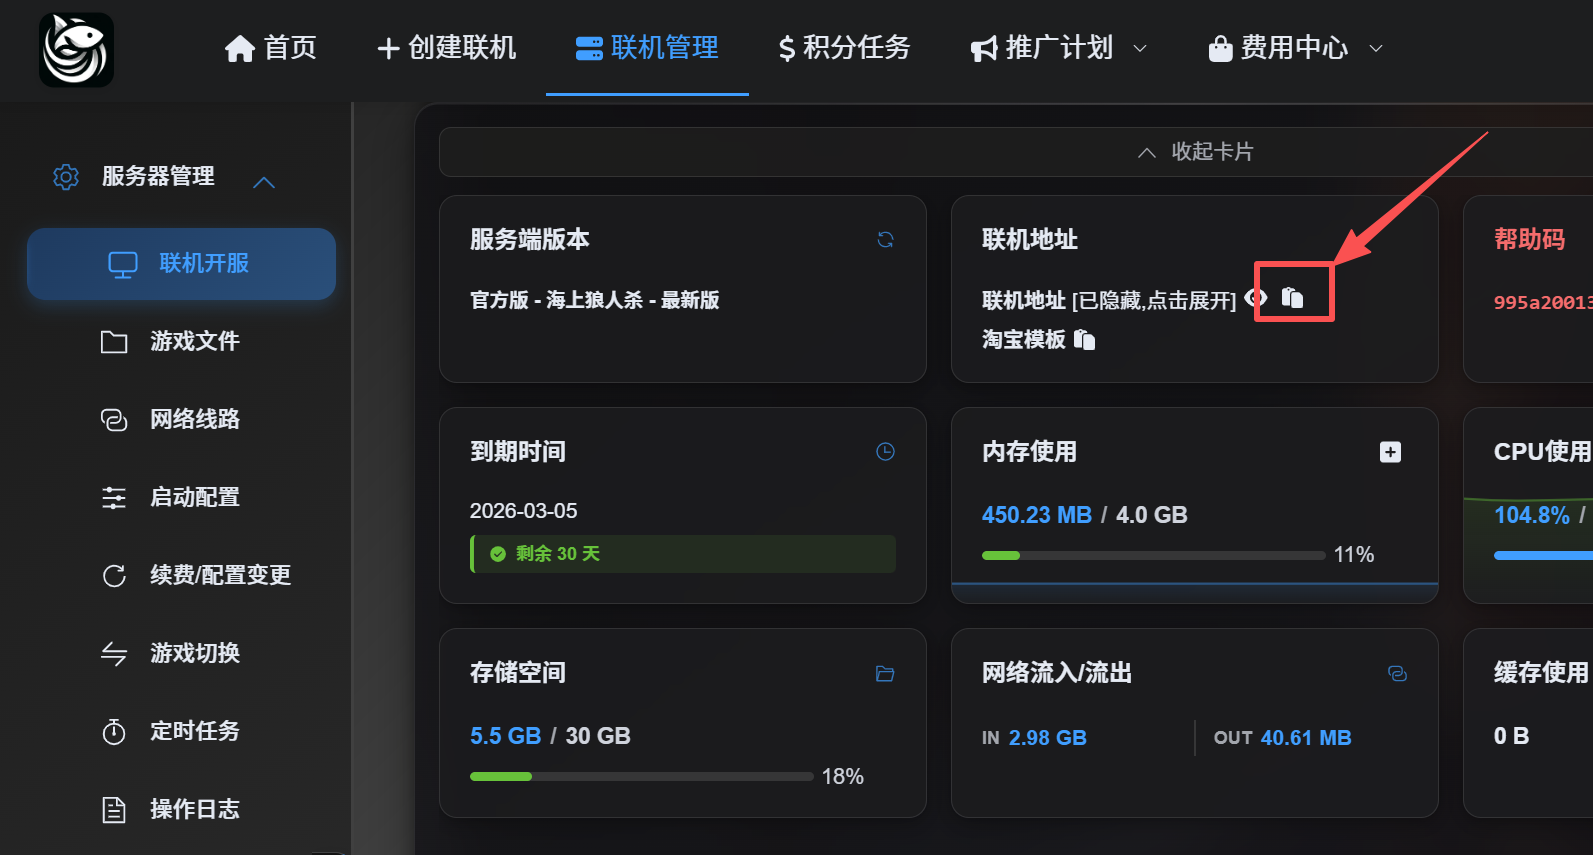Collapse the 服务器管理 sidebar section

264,182
